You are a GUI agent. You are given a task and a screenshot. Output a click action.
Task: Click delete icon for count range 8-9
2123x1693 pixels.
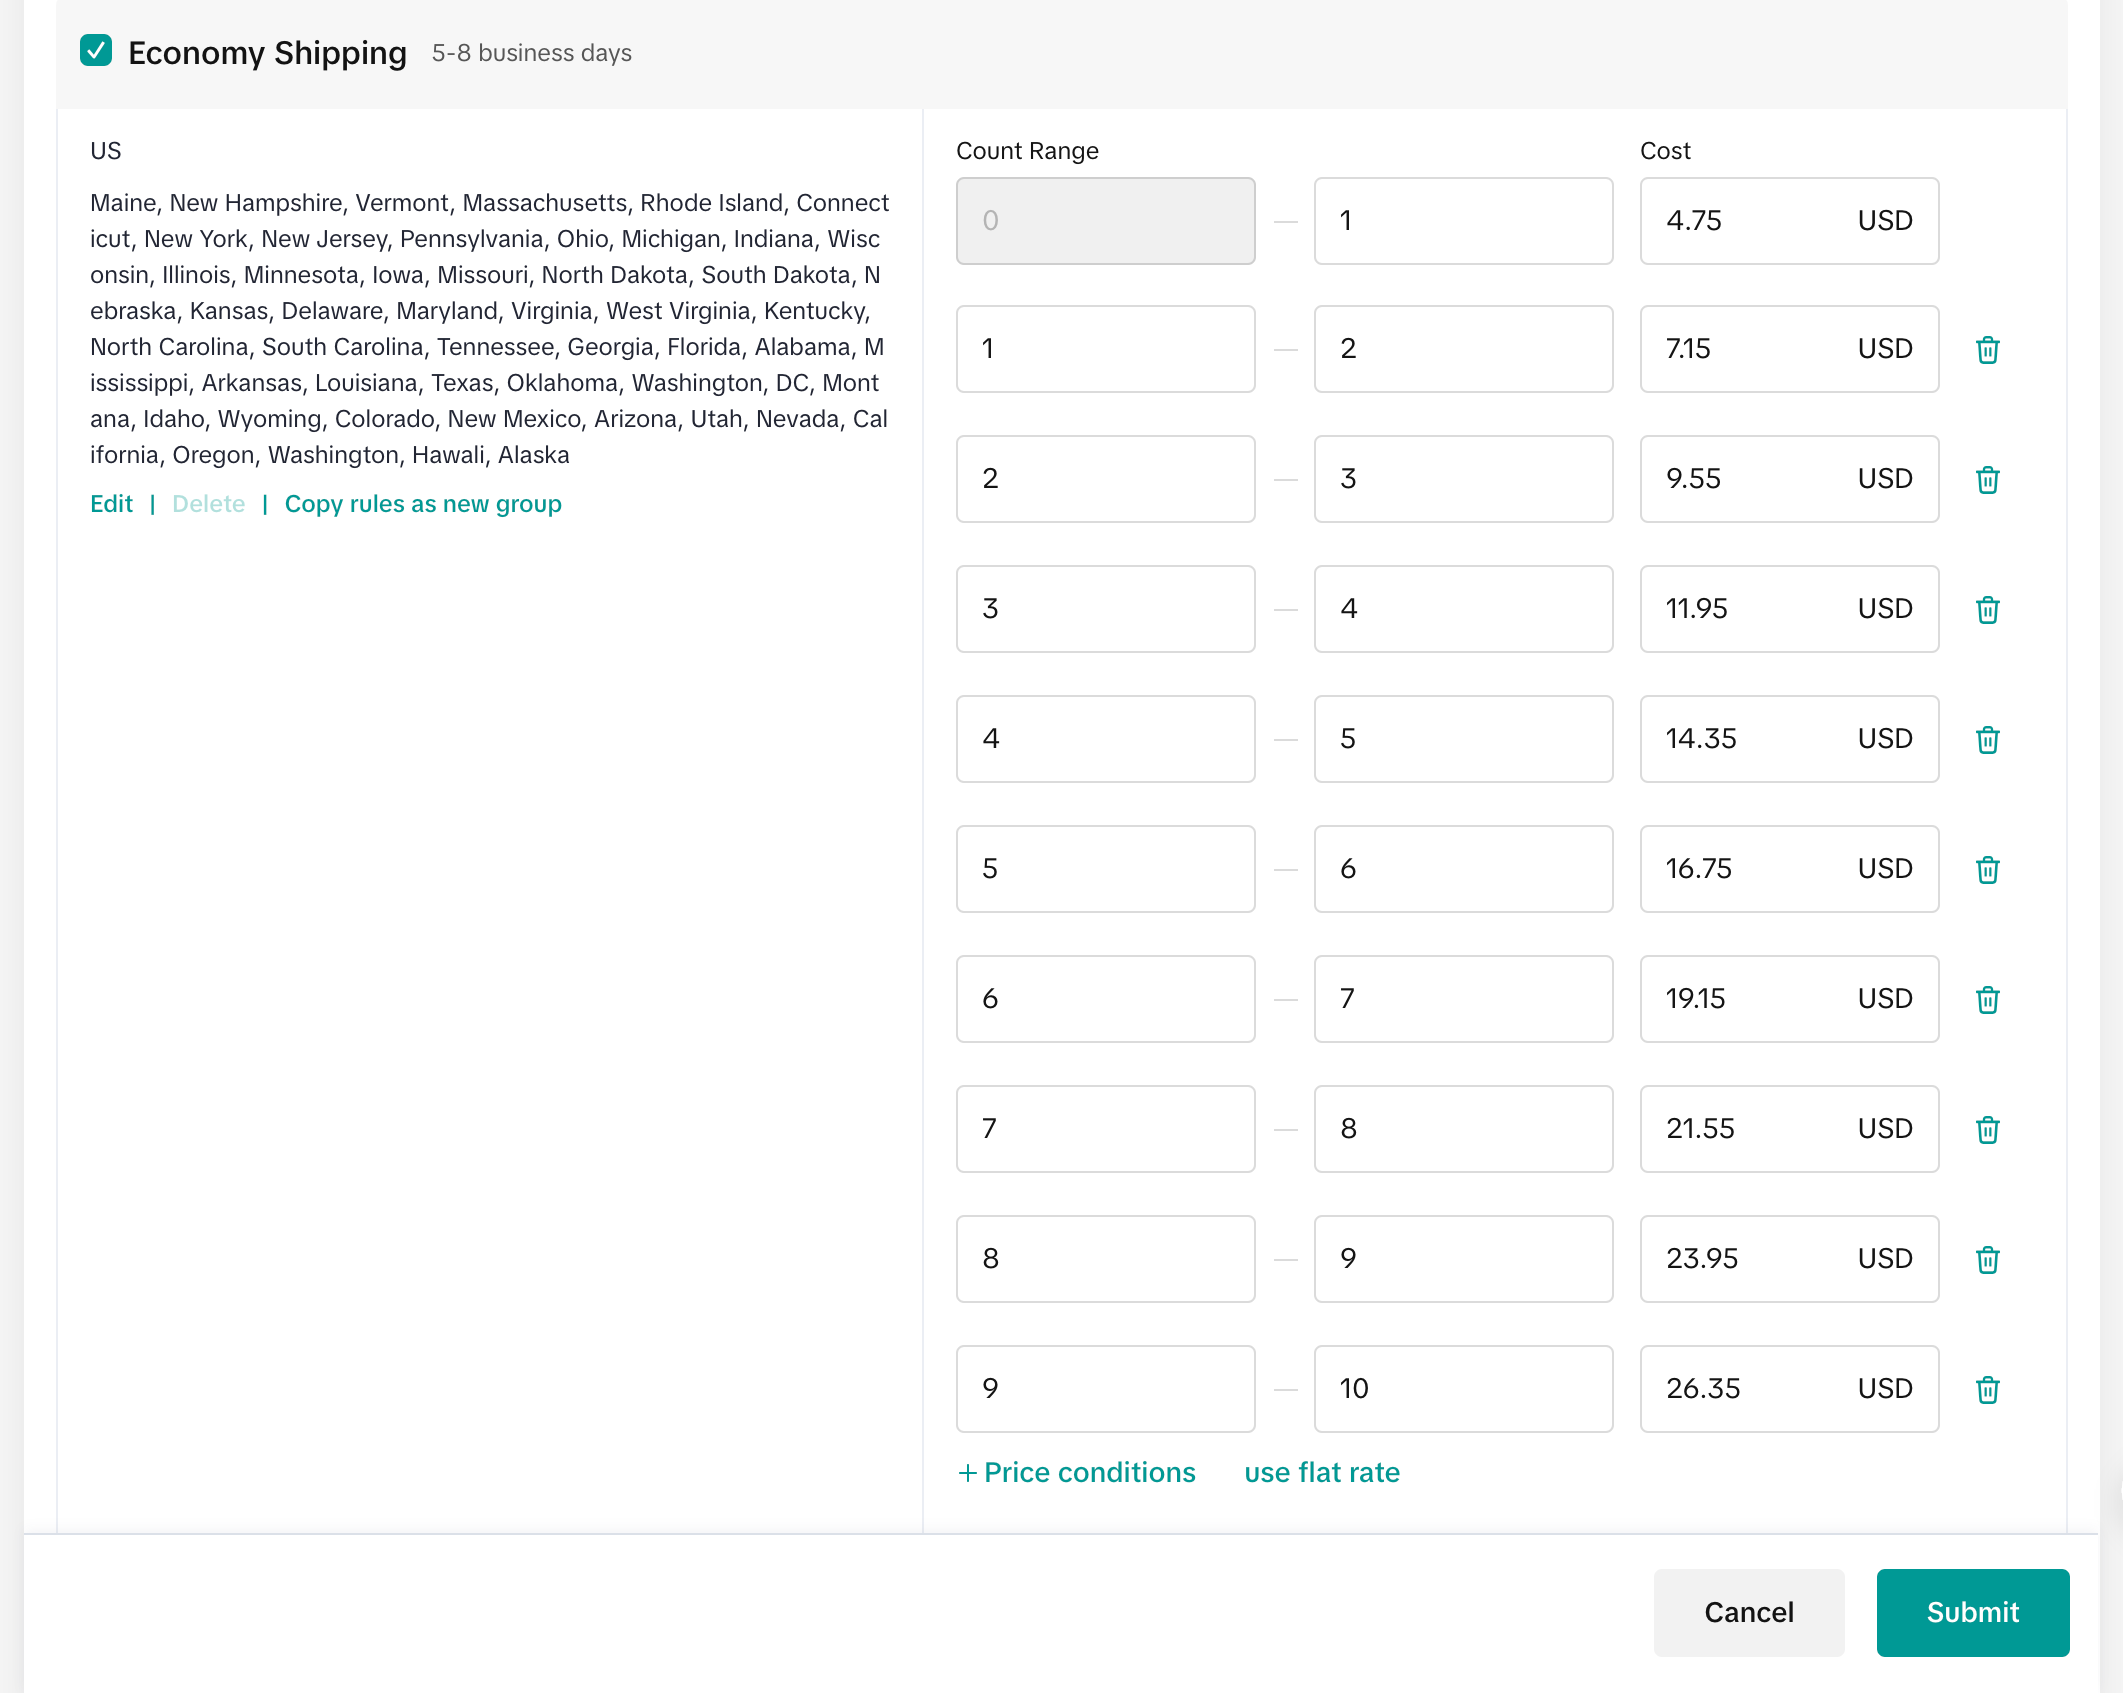1987,1259
